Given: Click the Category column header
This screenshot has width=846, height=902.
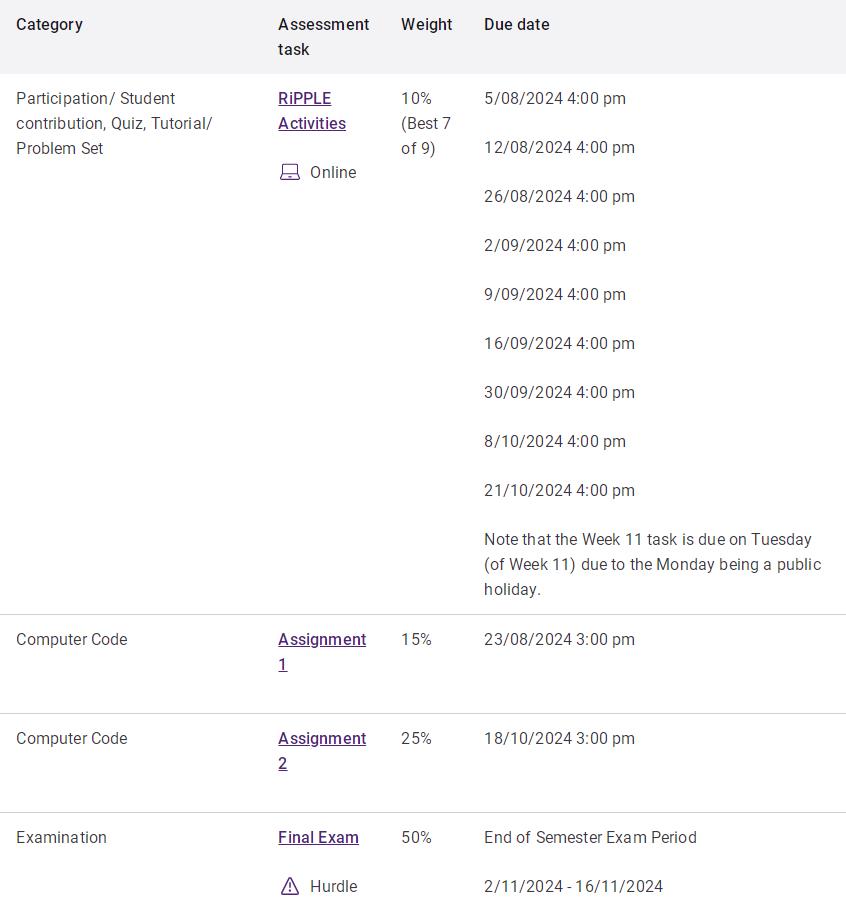Looking at the screenshot, I should [49, 24].
